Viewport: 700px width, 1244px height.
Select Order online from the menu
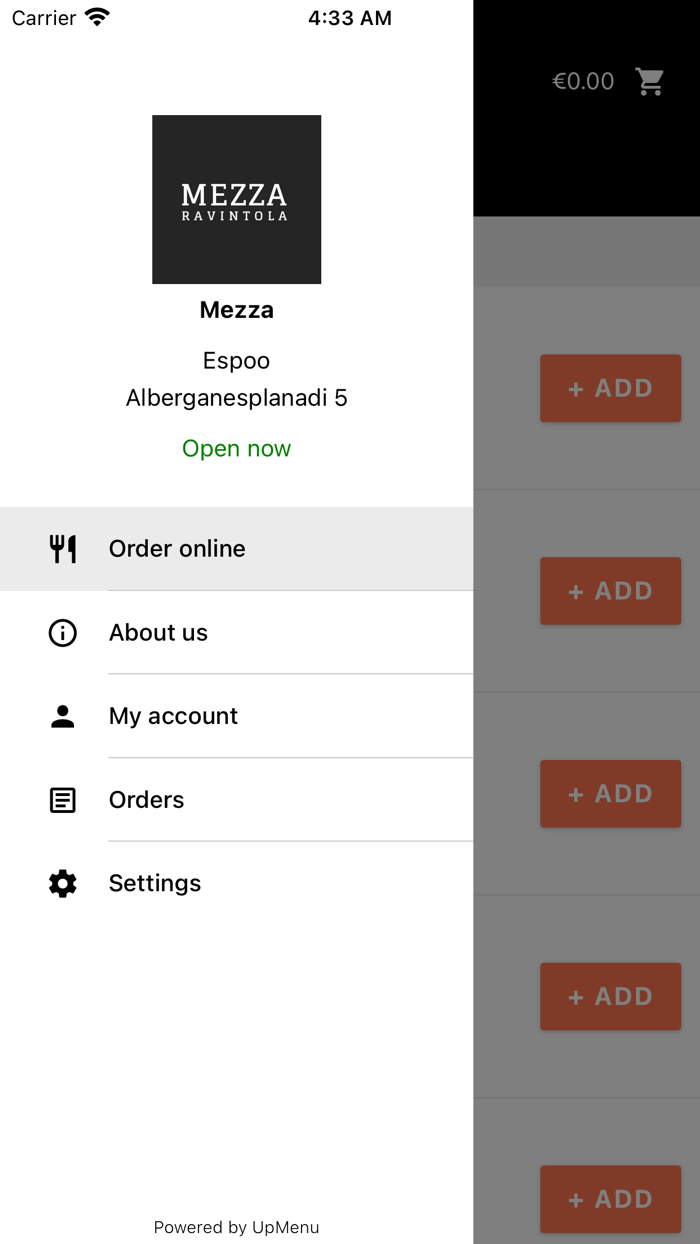click(177, 548)
